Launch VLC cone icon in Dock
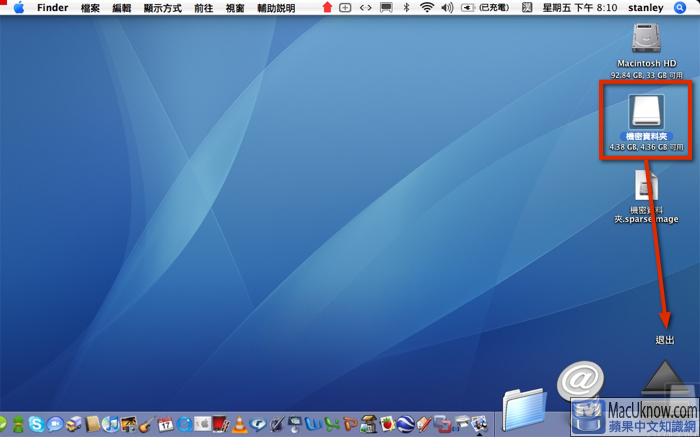The width and height of the screenshot is (700, 437). point(239,424)
